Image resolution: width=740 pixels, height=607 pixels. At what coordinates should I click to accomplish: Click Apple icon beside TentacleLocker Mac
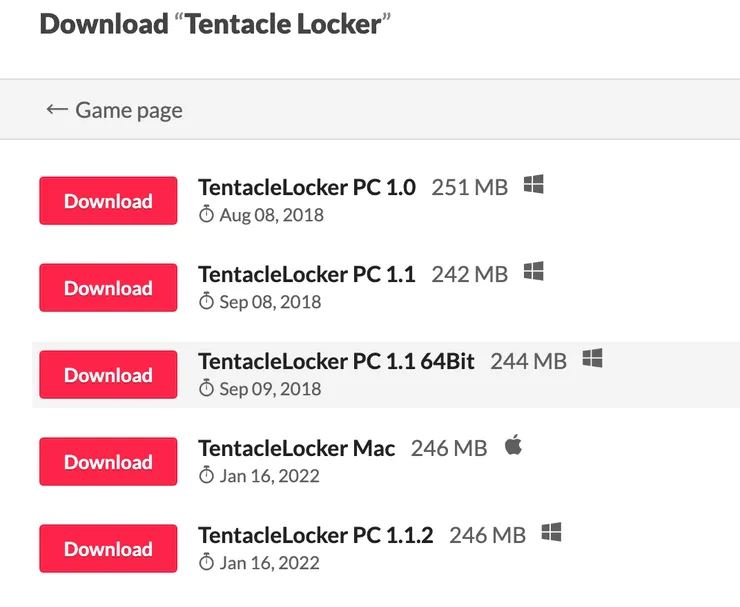pos(513,446)
